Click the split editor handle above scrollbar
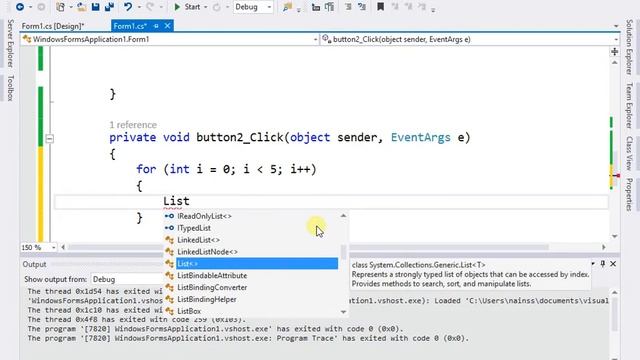 tap(614, 51)
